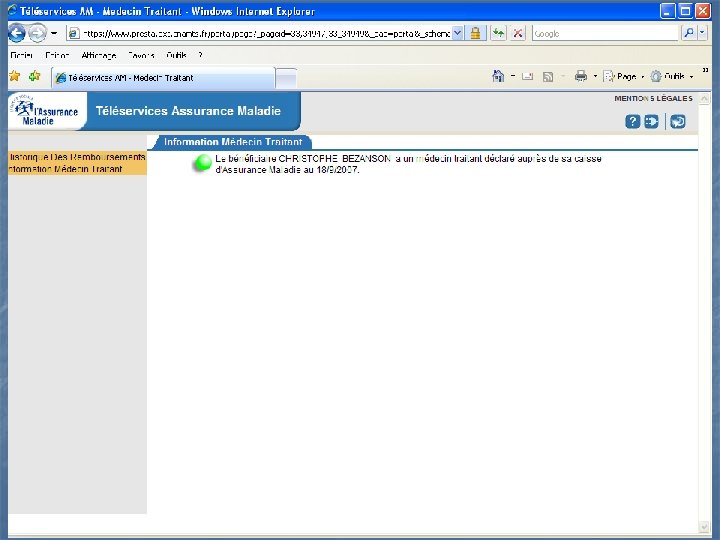Viewport: 720px width, 540px height.
Task: Click the Home page icon
Action: point(498,76)
